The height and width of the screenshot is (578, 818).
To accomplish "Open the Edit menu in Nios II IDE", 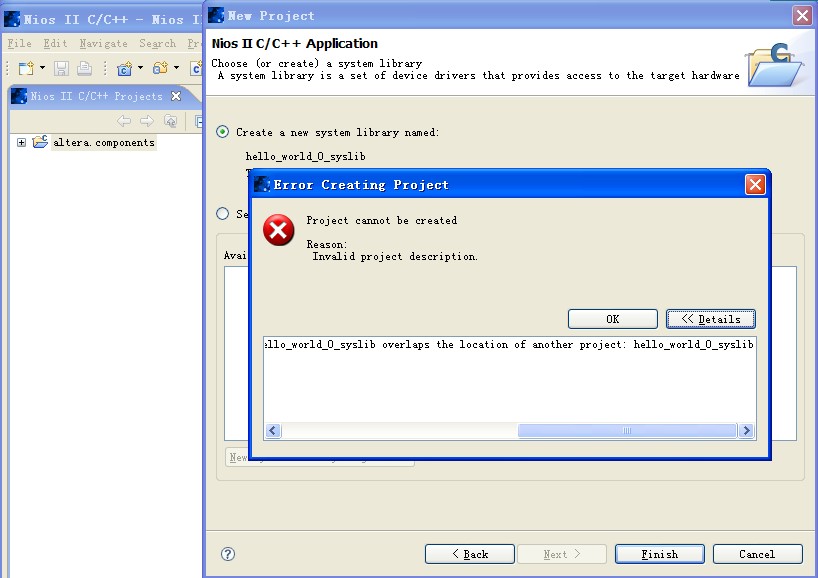I will pos(55,43).
